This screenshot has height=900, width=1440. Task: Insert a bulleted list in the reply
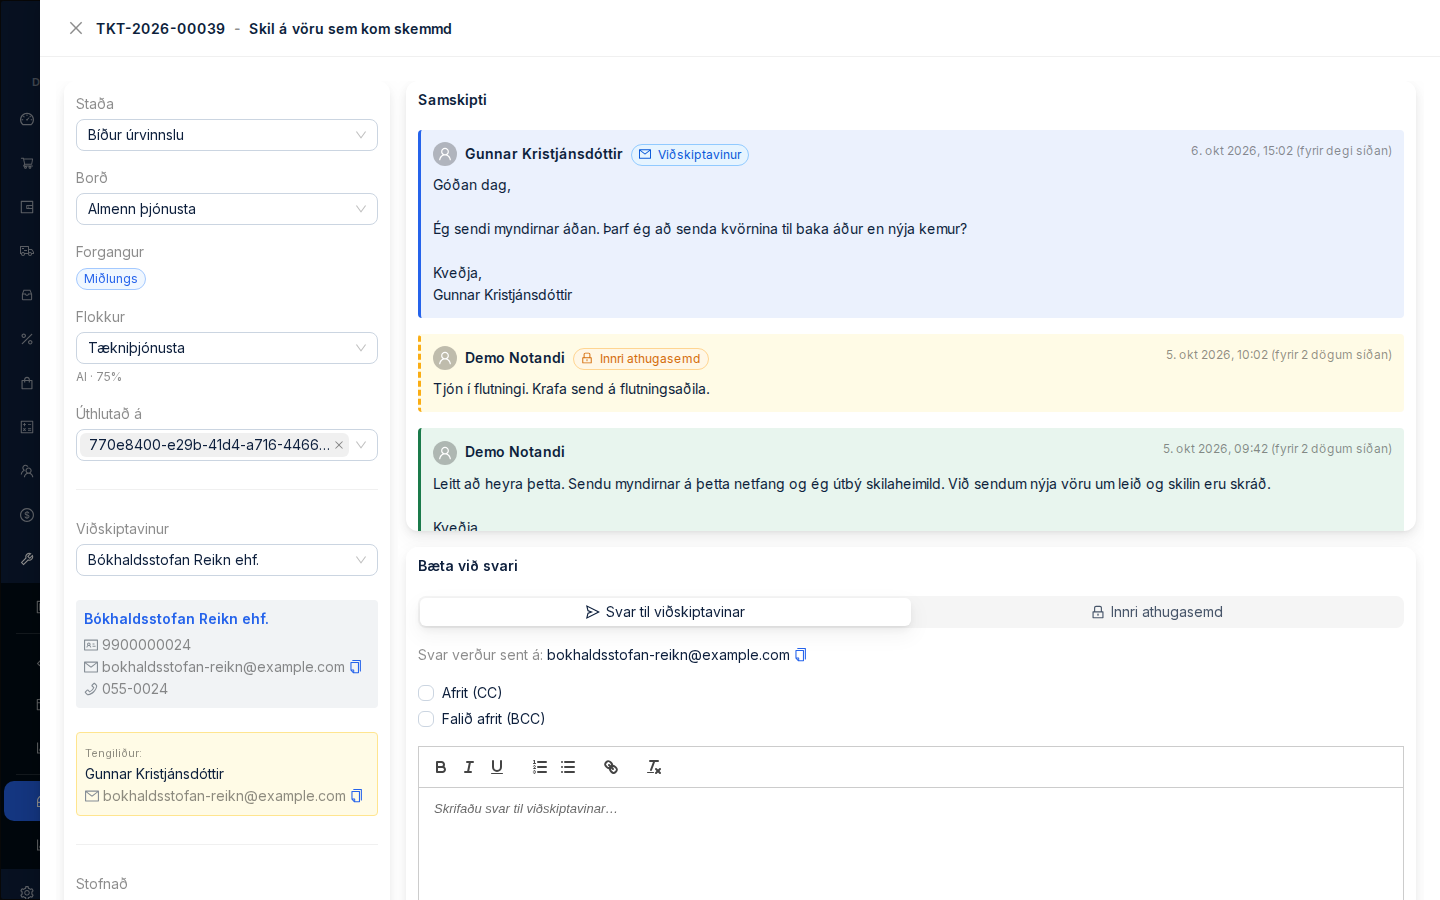(x=568, y=767)
